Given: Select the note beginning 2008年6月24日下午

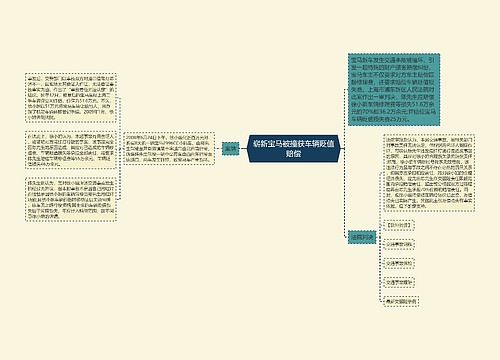Looking at the screenshot, I should point(169,149).
